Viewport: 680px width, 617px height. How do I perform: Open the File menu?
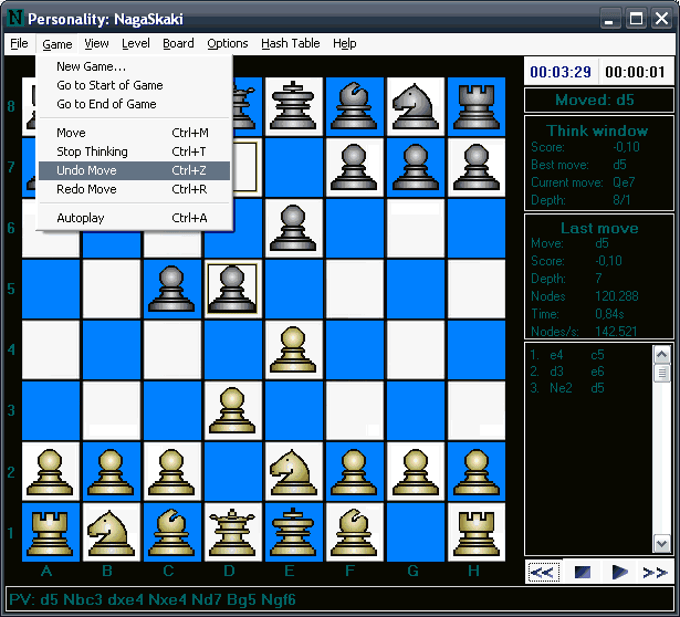coord(19,44)
